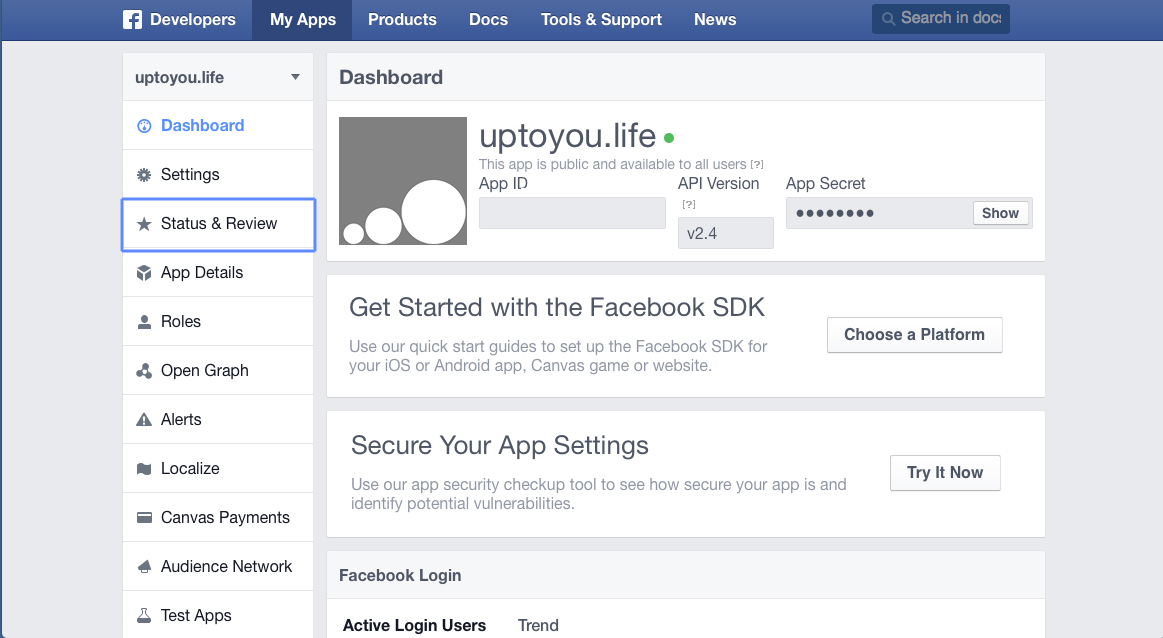Viewport: 1163px width, 638px height.
Task: Click the Canvas Payments card icon
Action: (144, 518)
